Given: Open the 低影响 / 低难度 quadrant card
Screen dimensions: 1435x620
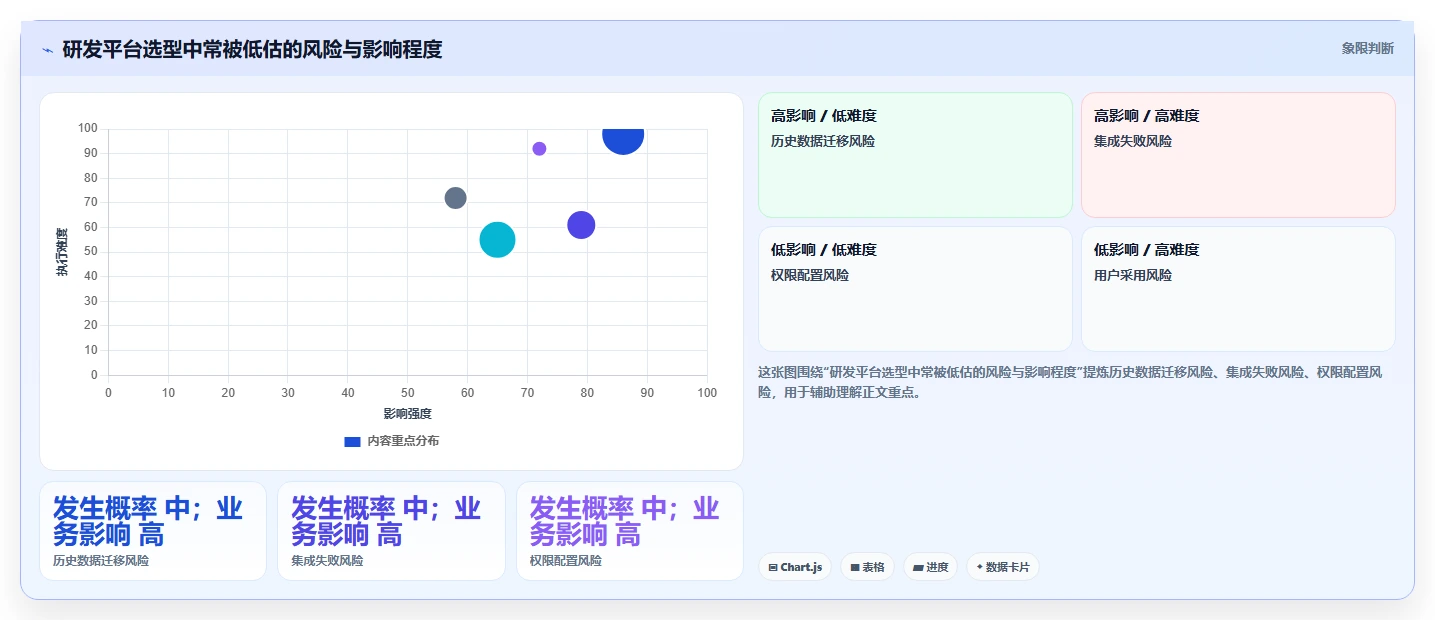Looking at the screenshot, I should point(915,289).
